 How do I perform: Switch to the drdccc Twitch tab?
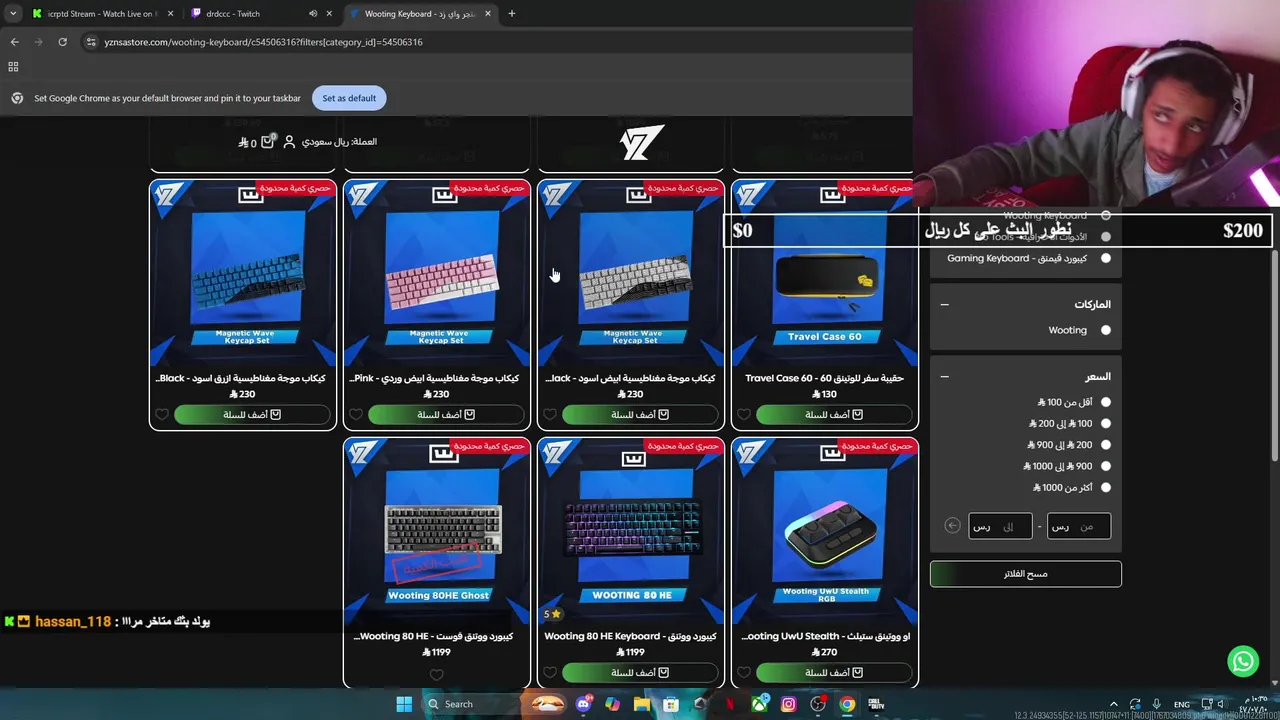(262, 14)
